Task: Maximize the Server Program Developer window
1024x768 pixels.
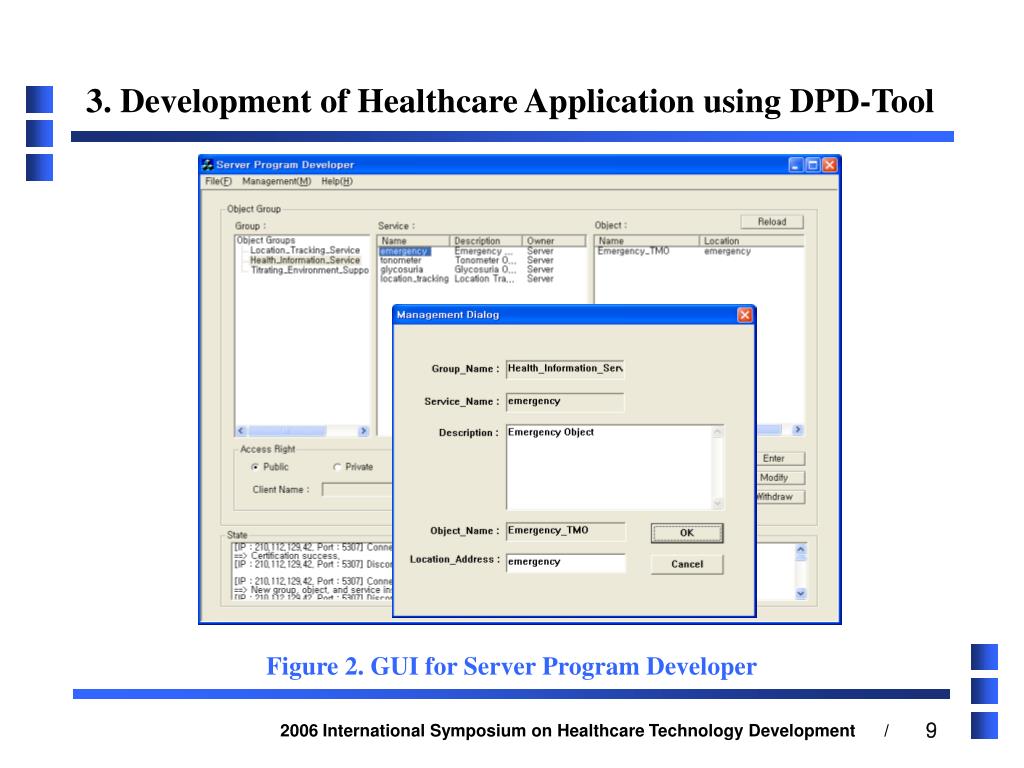Action: (812, 165)
